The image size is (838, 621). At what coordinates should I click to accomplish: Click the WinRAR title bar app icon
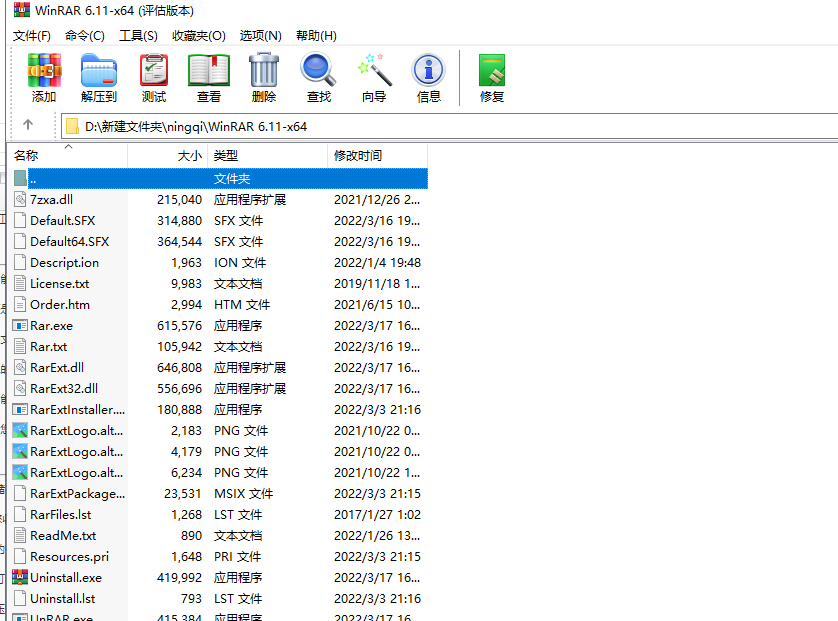[x=22, y=10]
